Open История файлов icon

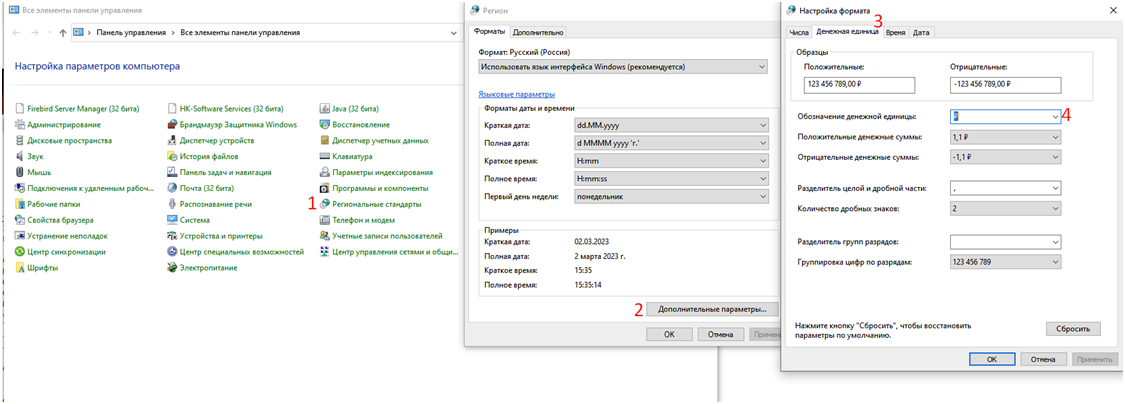click(x=172, y=156)
